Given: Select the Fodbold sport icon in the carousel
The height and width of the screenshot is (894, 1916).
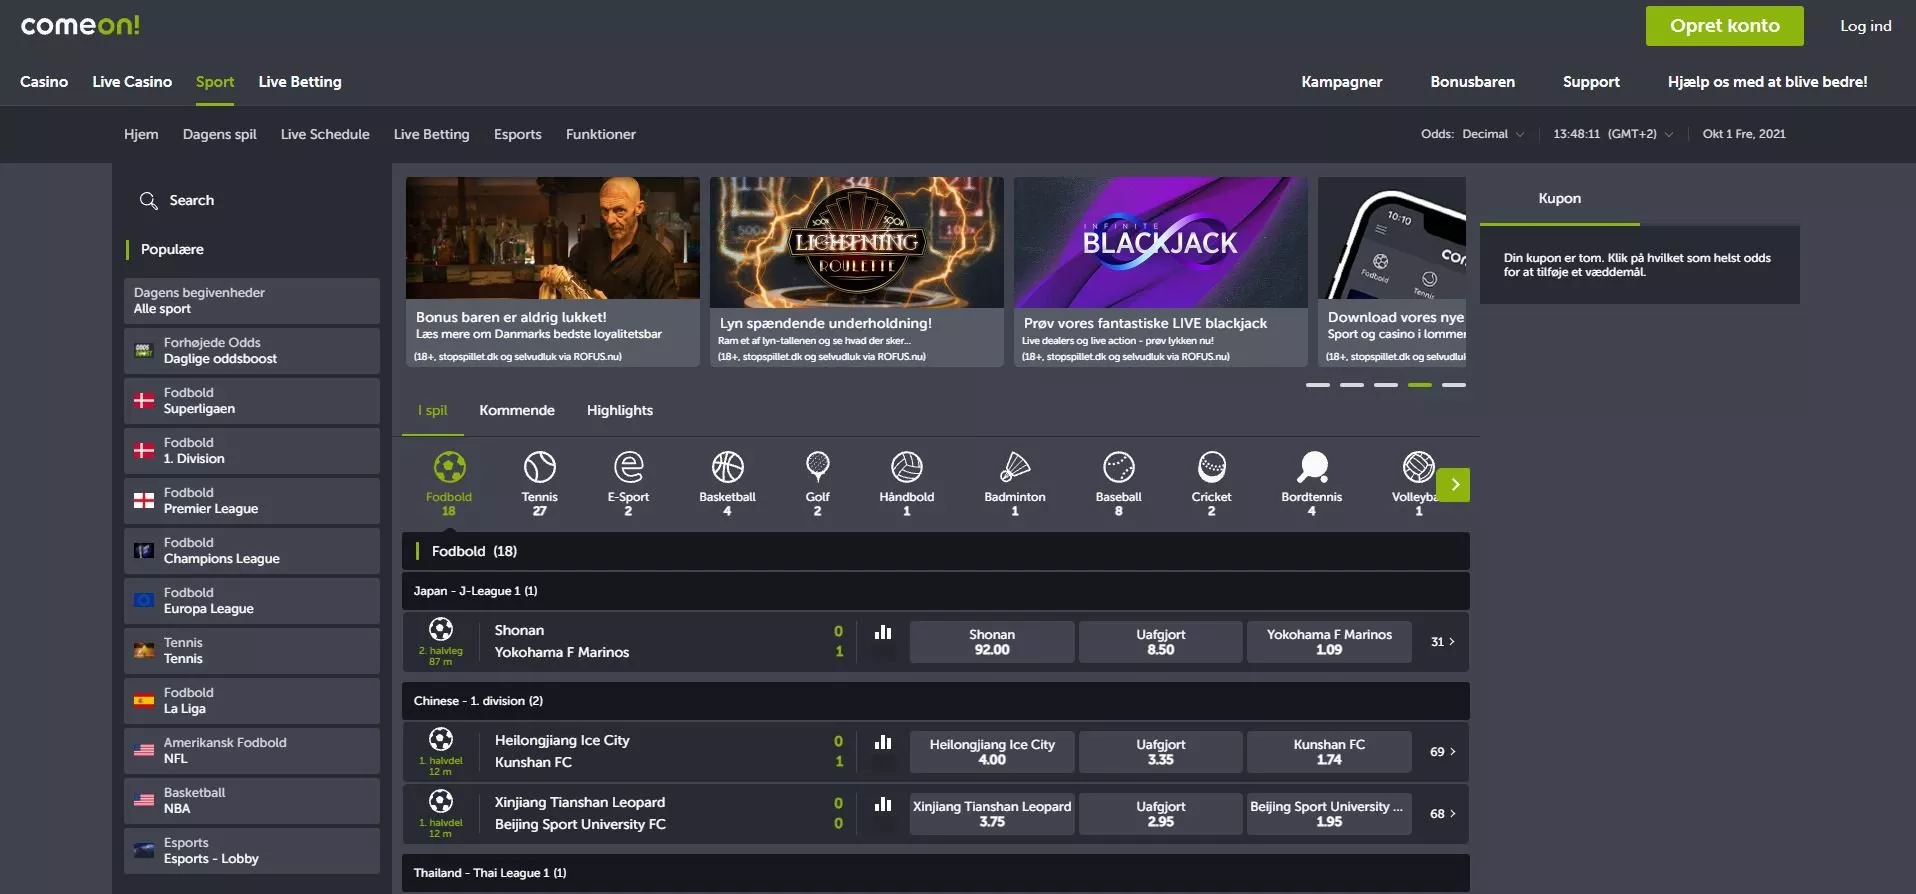Looking at the screenshot, I should click(x=449, y=467).
